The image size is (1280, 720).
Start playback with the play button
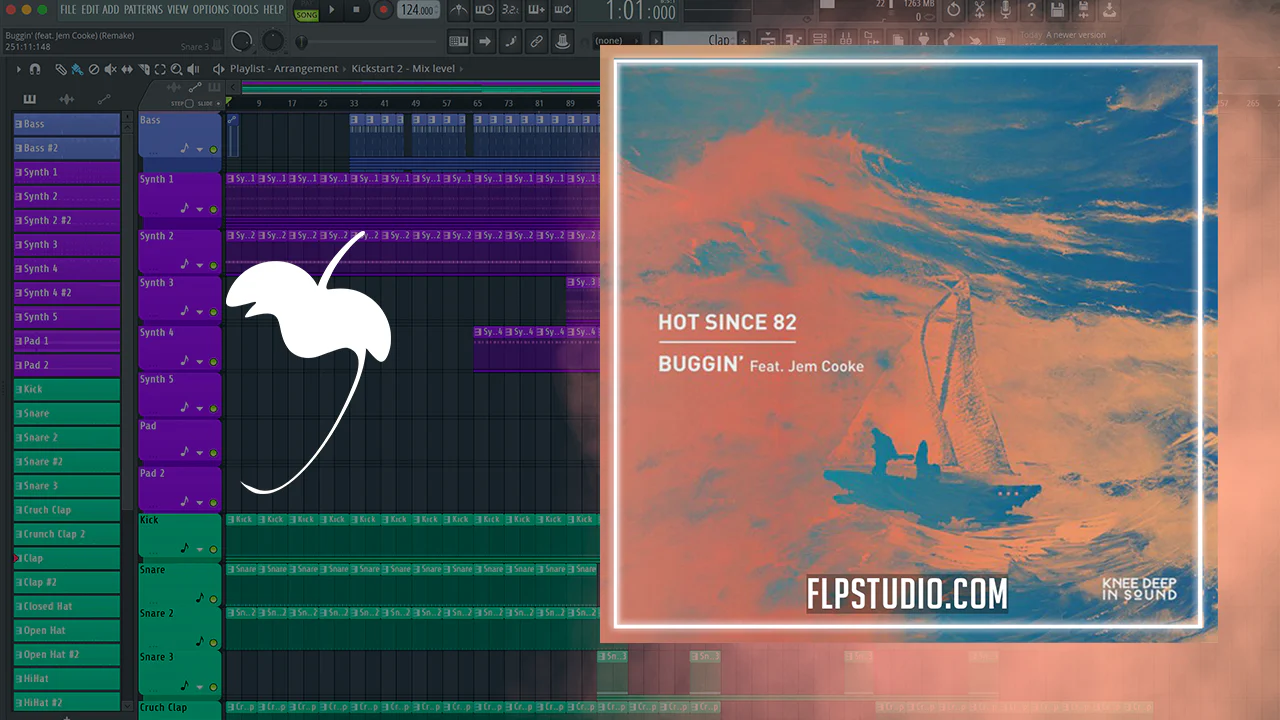click(x=332, y=11)
